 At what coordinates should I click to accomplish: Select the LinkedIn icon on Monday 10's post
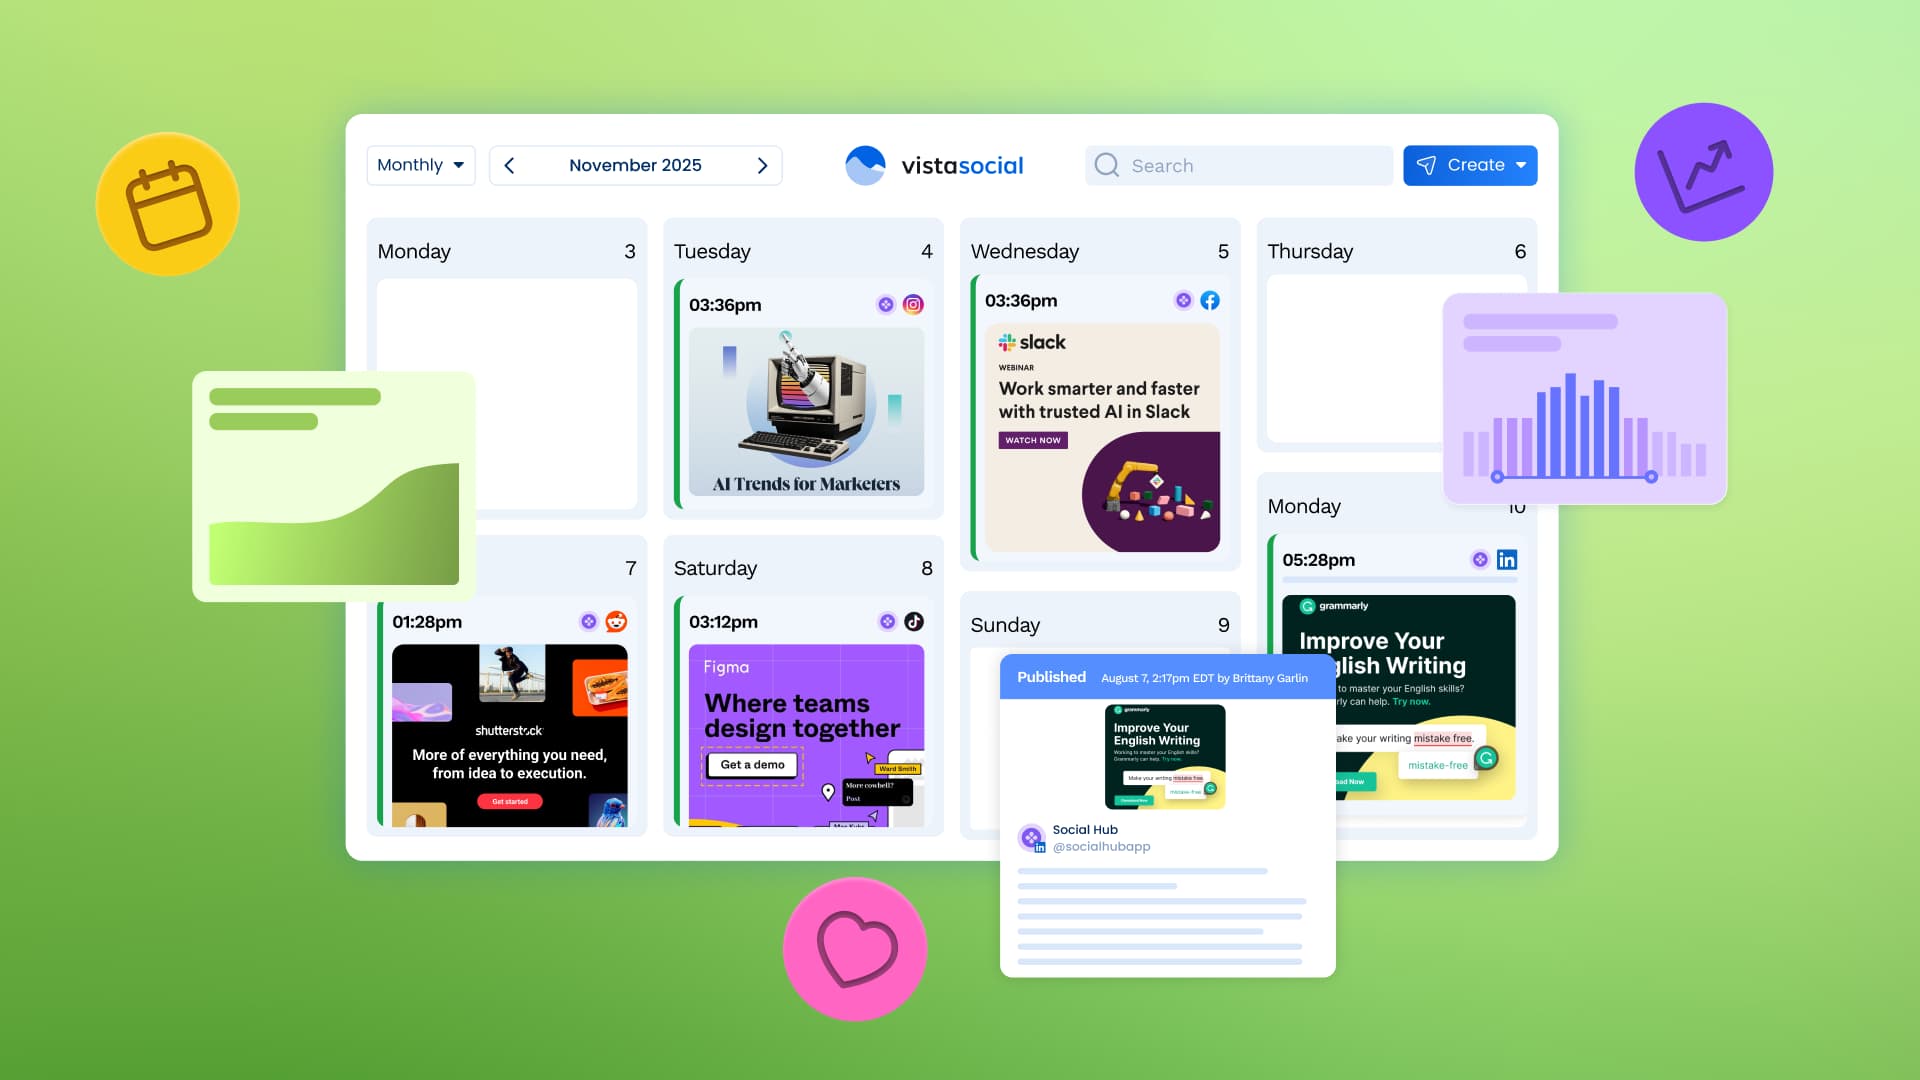[1507, 560]
